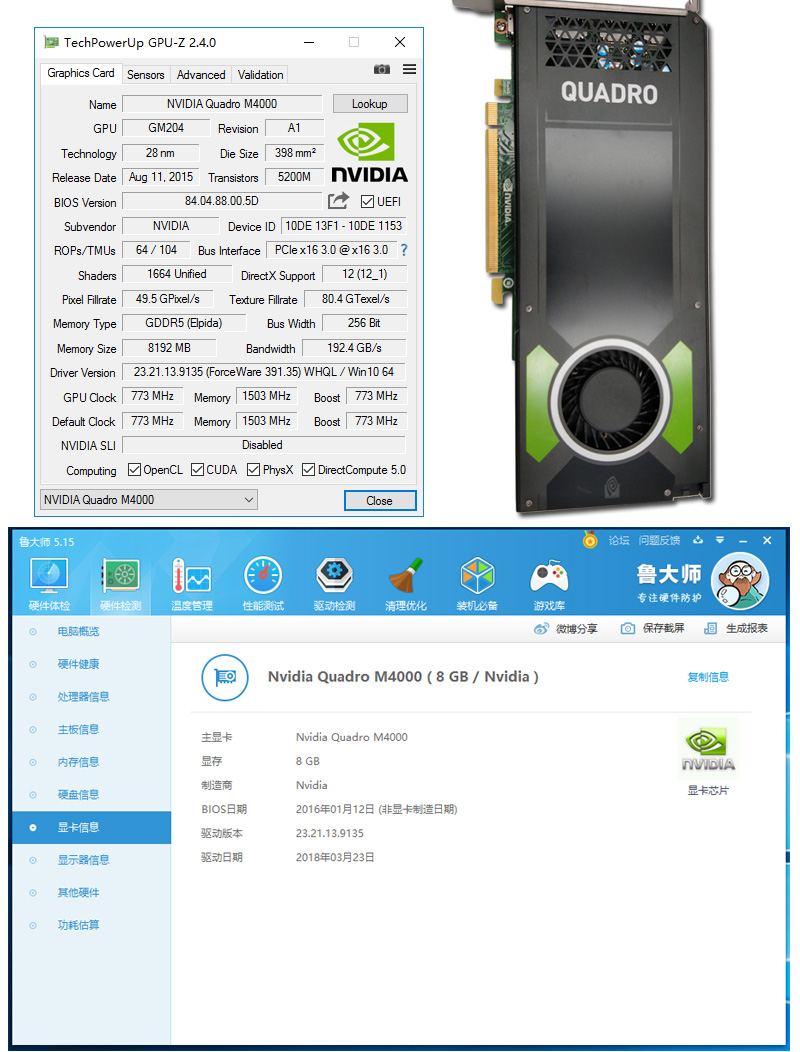The width and height of the screenshot is (800, 1052).
Task: Click the Name field NVIDIA Quadro M4000
Action: (222, 104)
